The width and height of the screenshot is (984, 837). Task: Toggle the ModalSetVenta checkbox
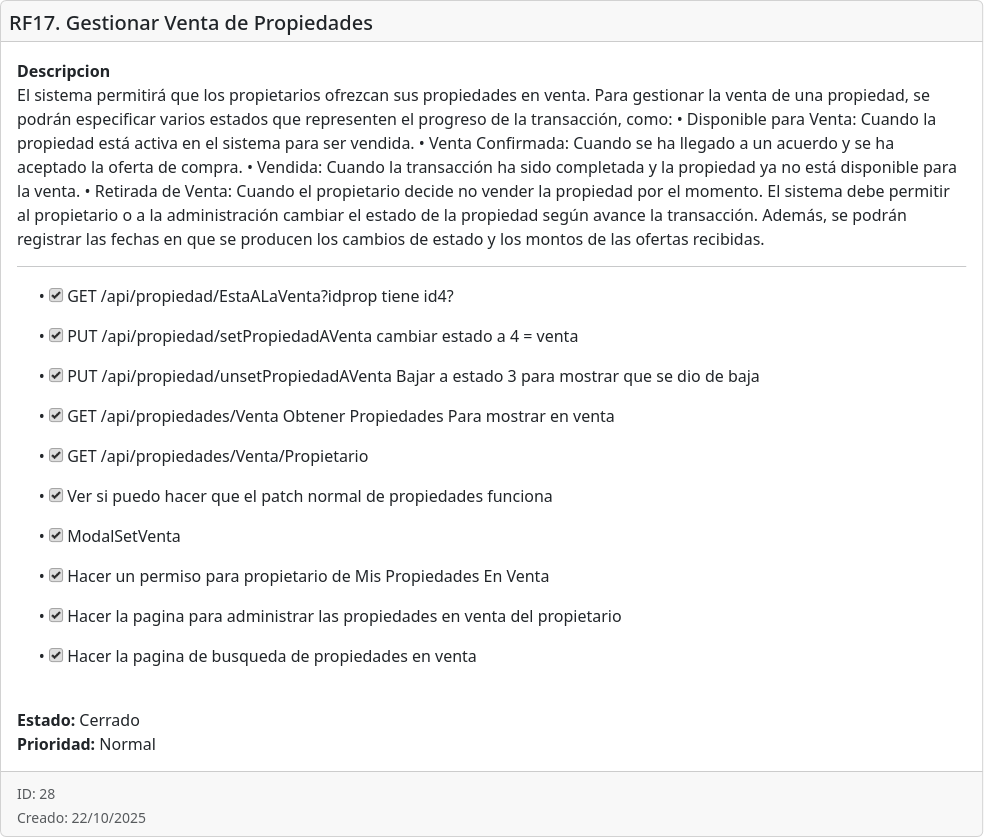tap(56, 536)
